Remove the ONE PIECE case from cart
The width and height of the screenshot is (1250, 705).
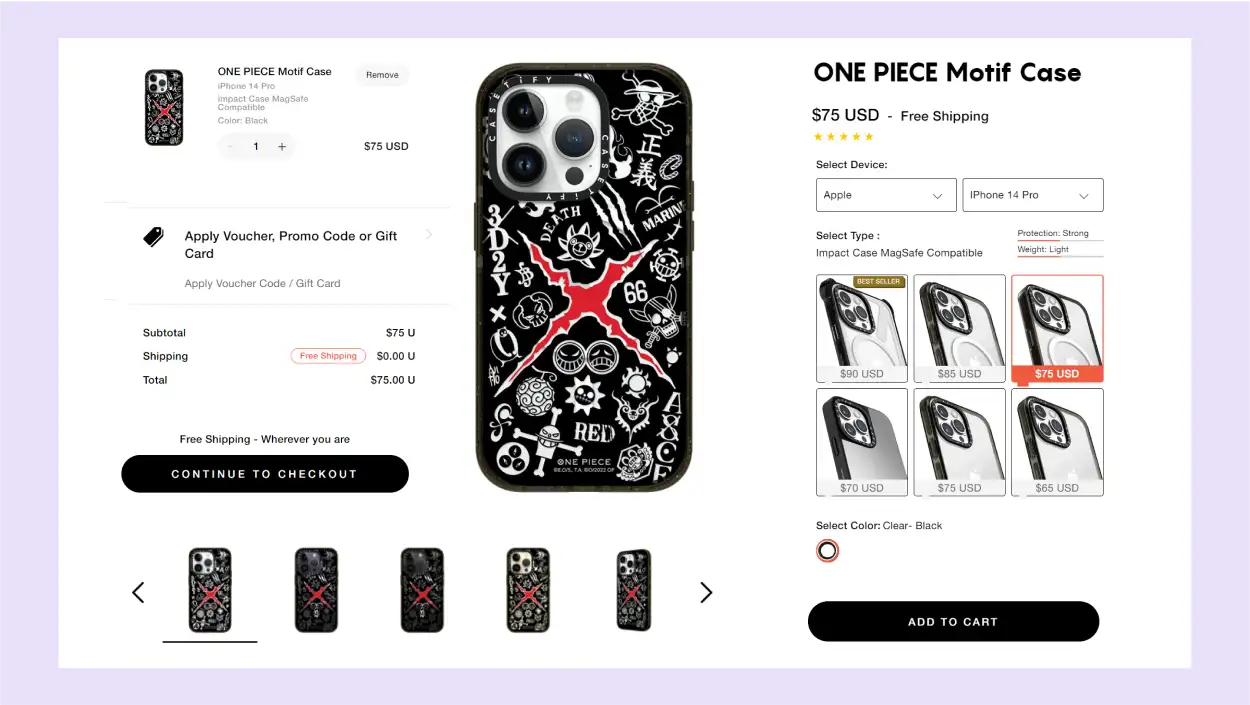click(382, 75)
